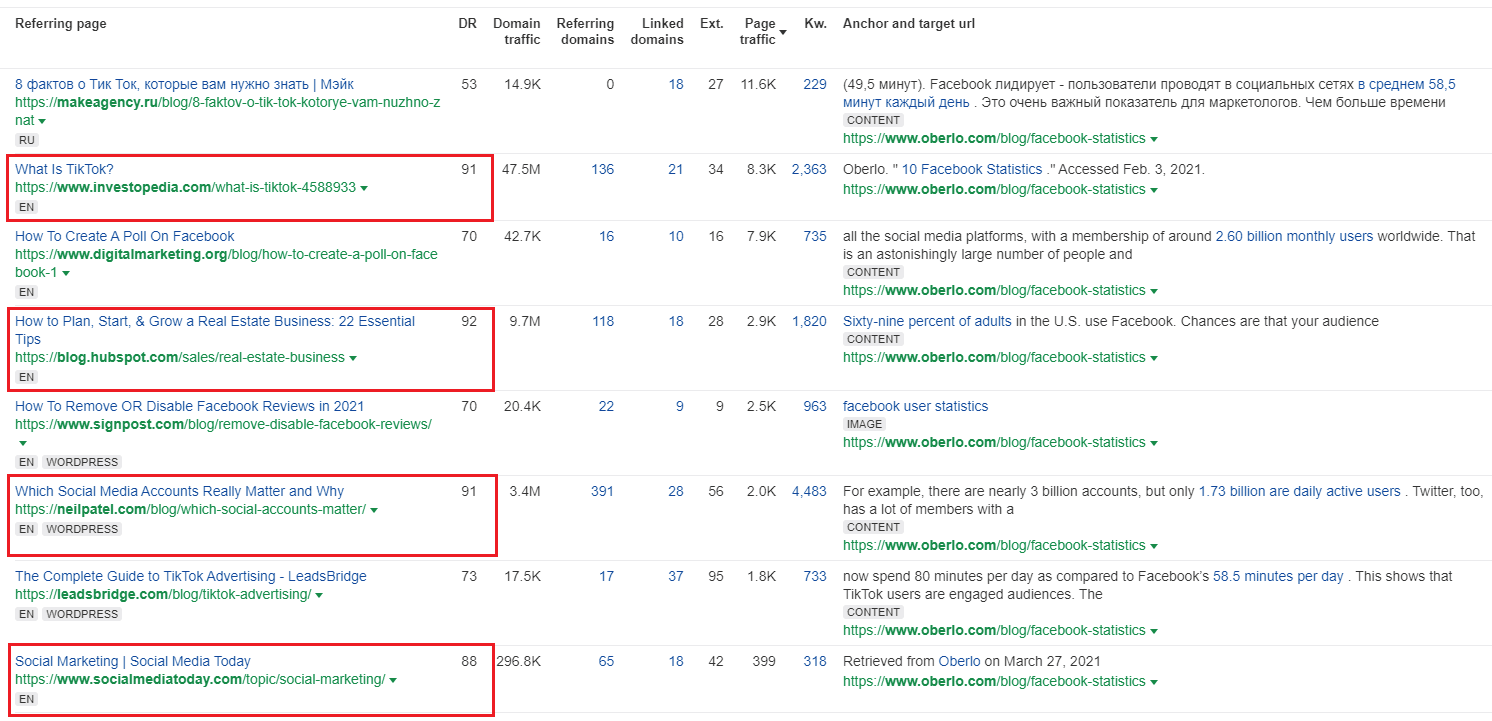1492x721 pixels.
Task: Click page traffic value 11.6K
Action: 758,84
